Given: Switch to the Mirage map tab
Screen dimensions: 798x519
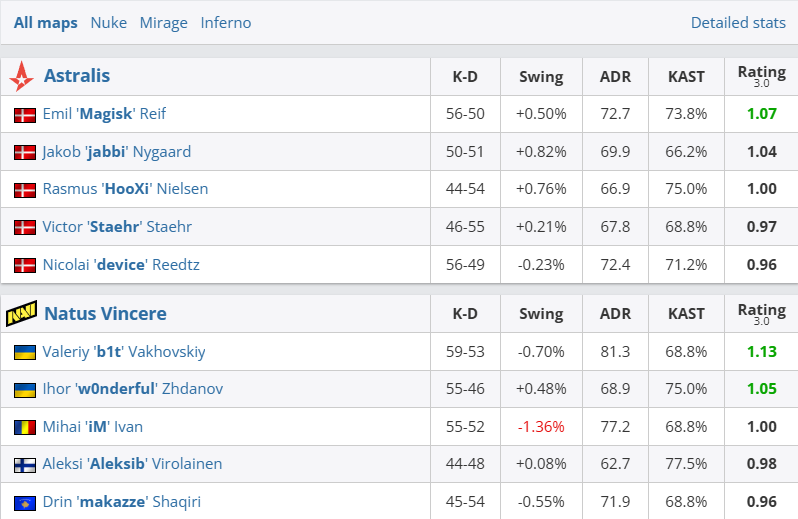Looking at the screenshot, I should click(163, 22).
